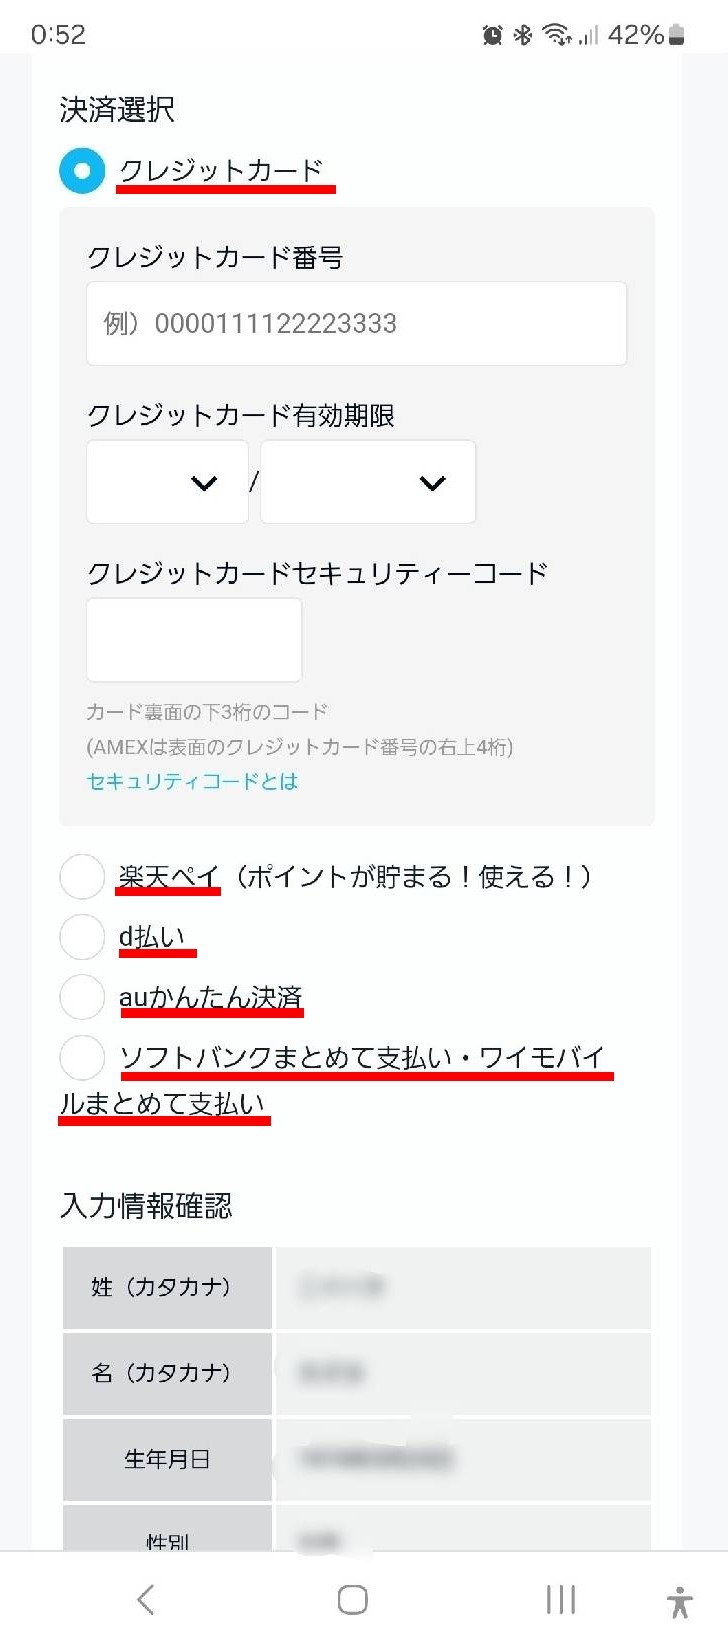Choose 楽天ペイ payment option
The height and width of the screenshot is (1642, 728).
click(82, 877)
